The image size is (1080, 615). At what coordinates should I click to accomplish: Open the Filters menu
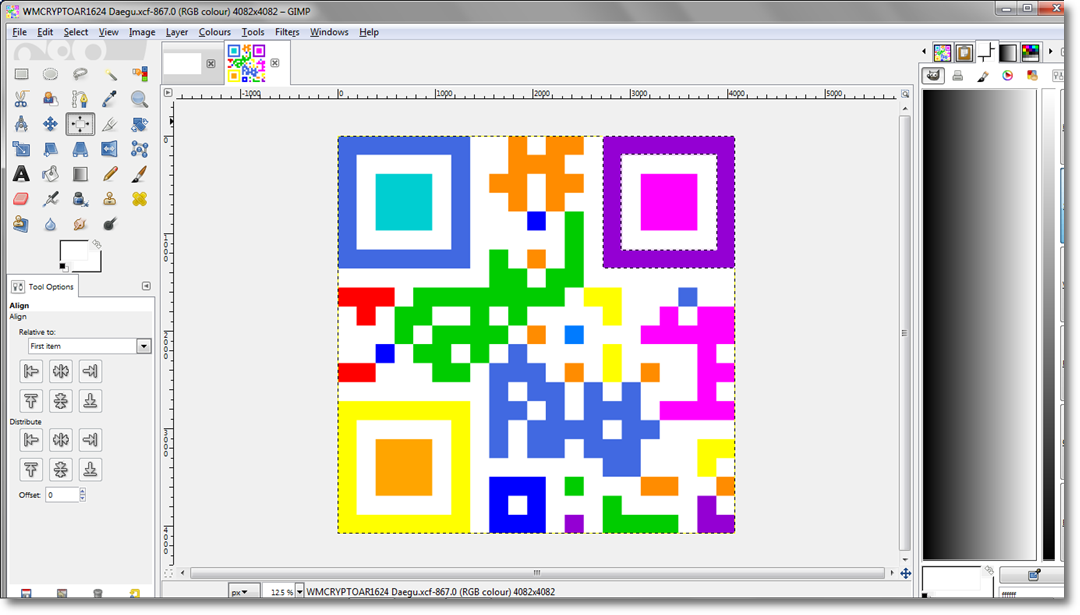287,32
